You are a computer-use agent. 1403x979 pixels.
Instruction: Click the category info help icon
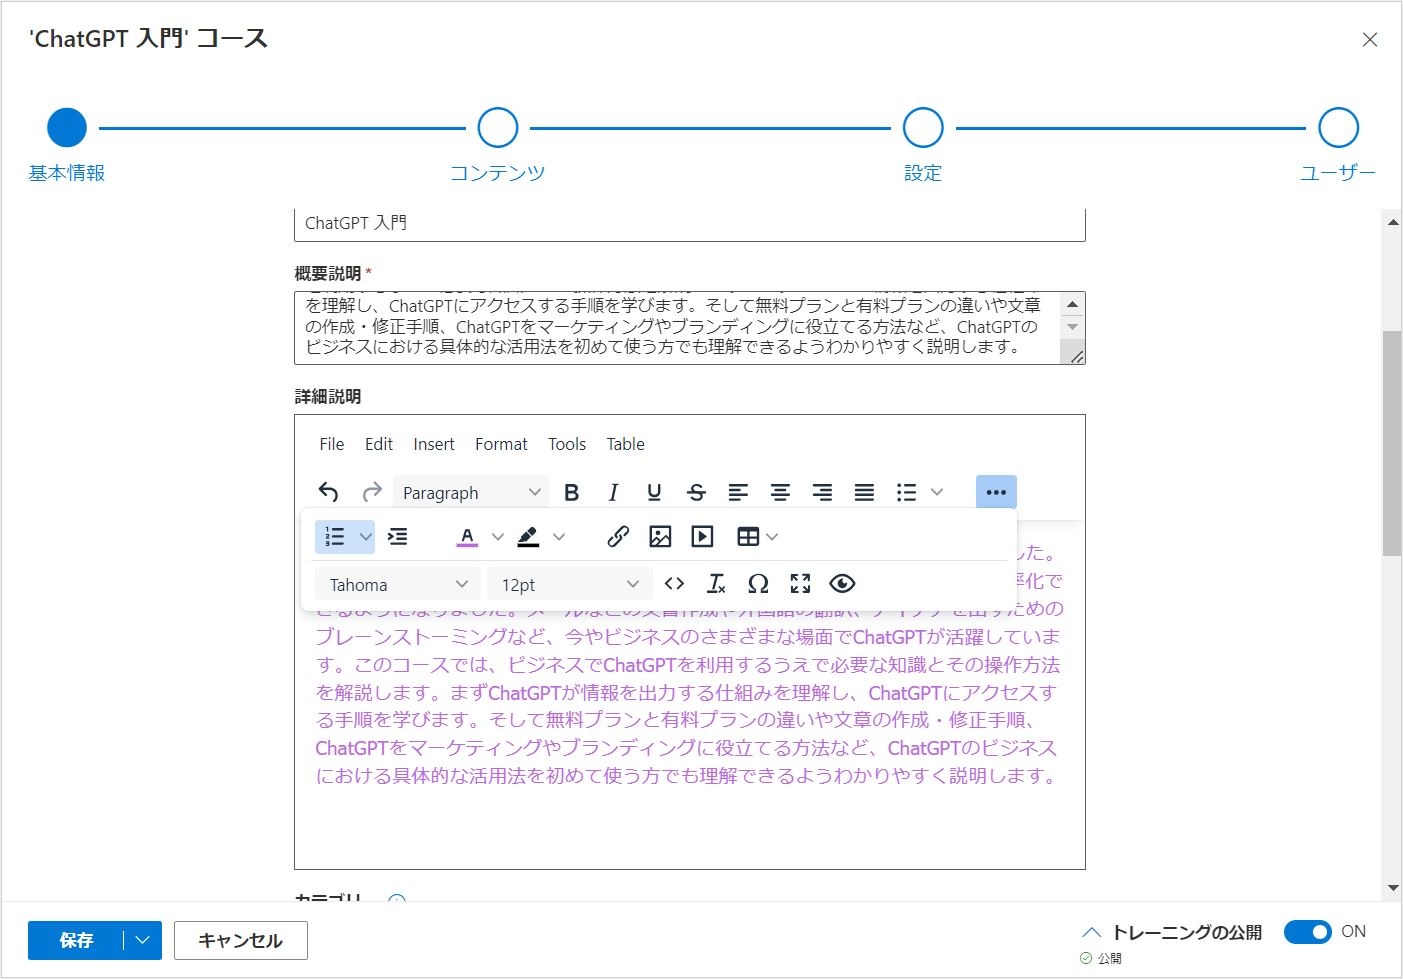pyautogui.click(x=396, y=899)
